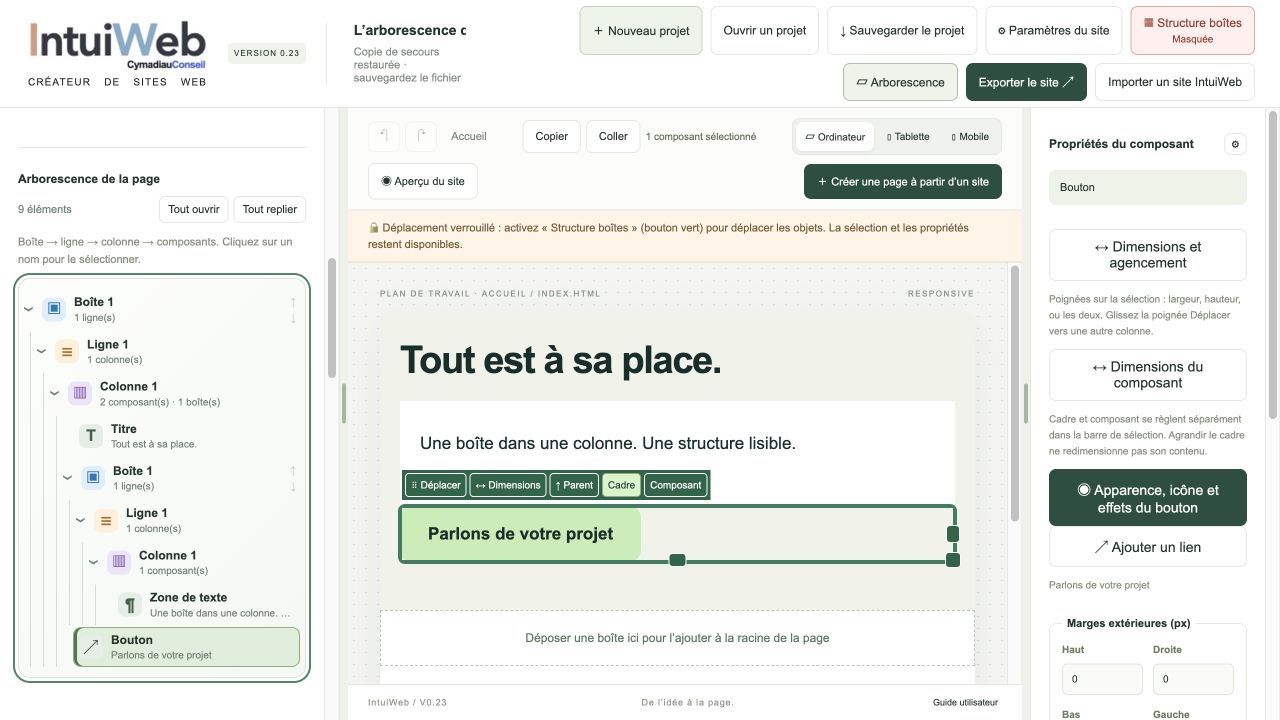The width and height of the screenshot is (1280, 720).
Task: Select the Titre T icon in the tree
Action: [x=91, y=435]
